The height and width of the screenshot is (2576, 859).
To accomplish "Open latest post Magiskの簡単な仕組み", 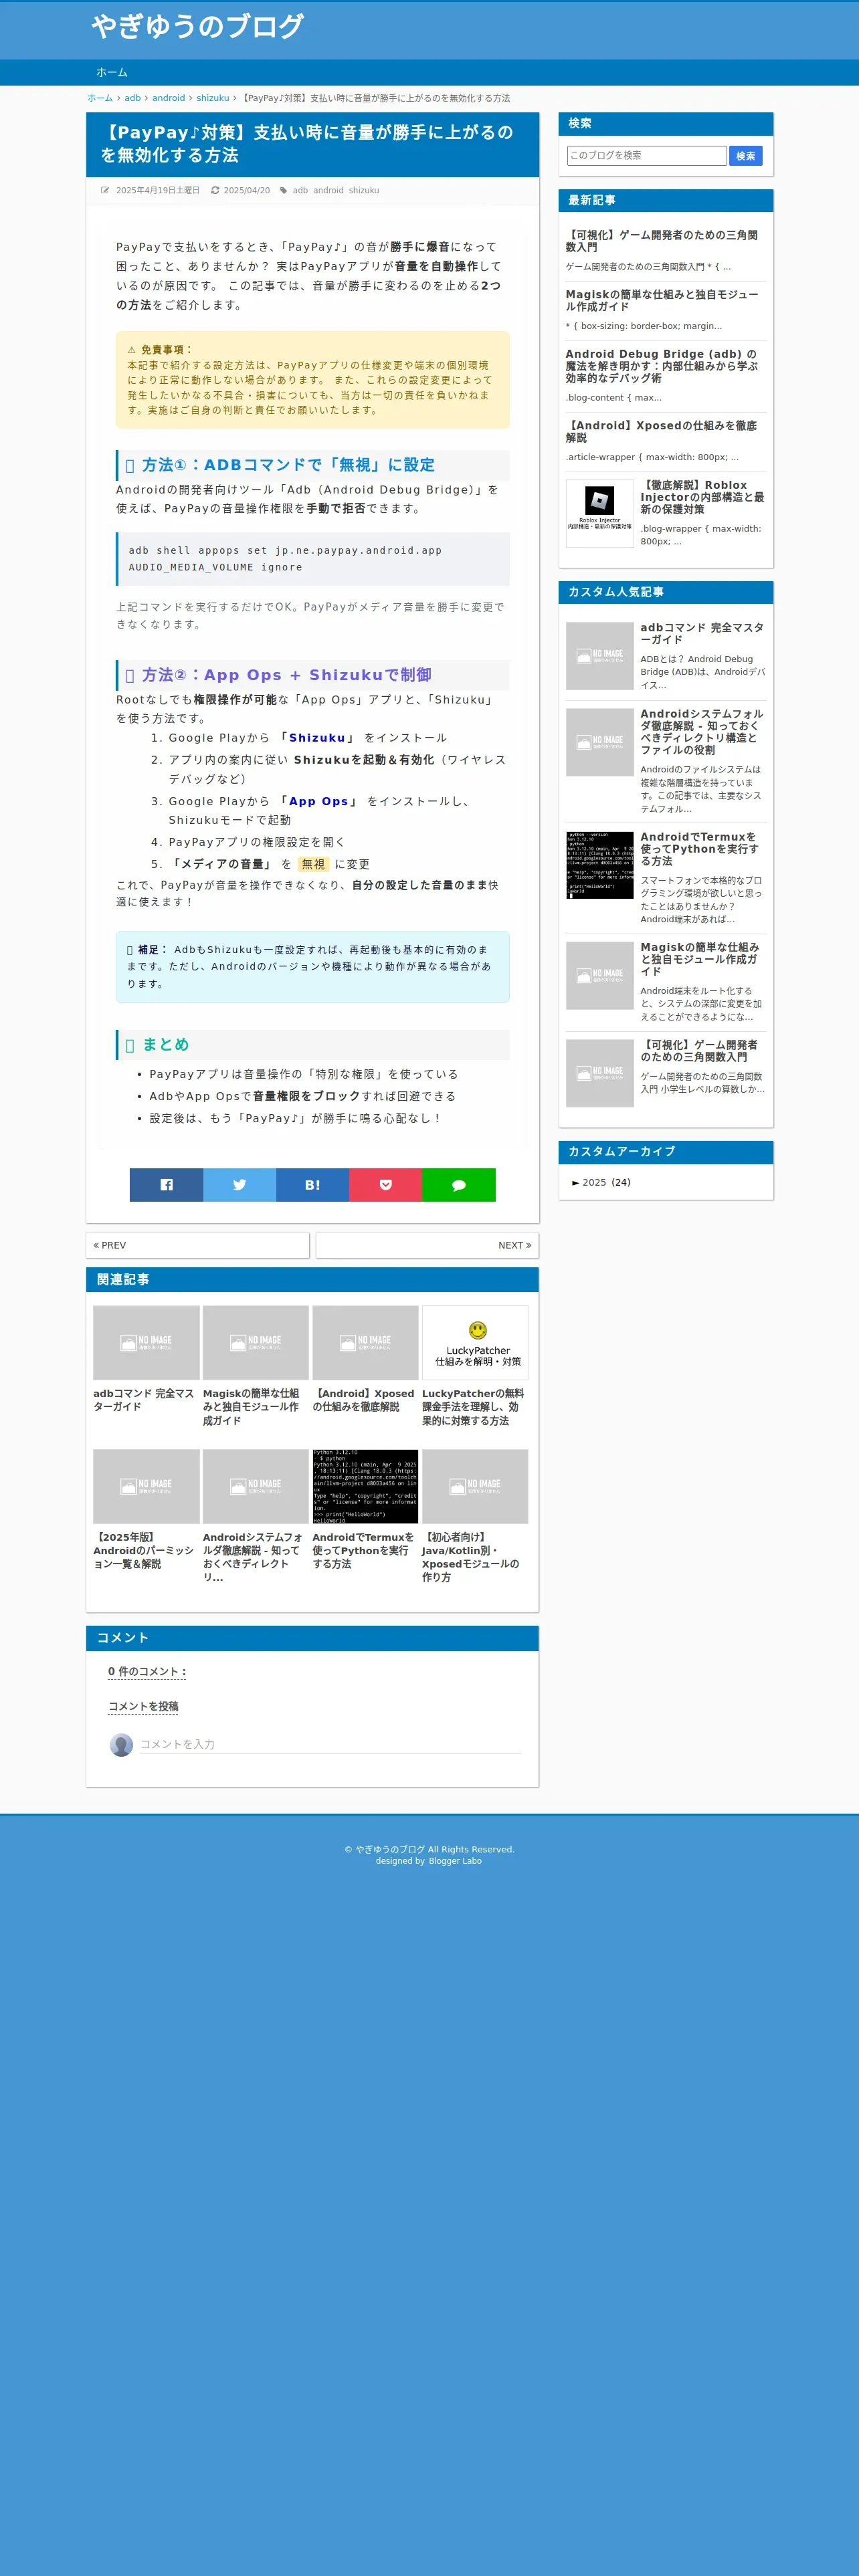I will point(661,300).
